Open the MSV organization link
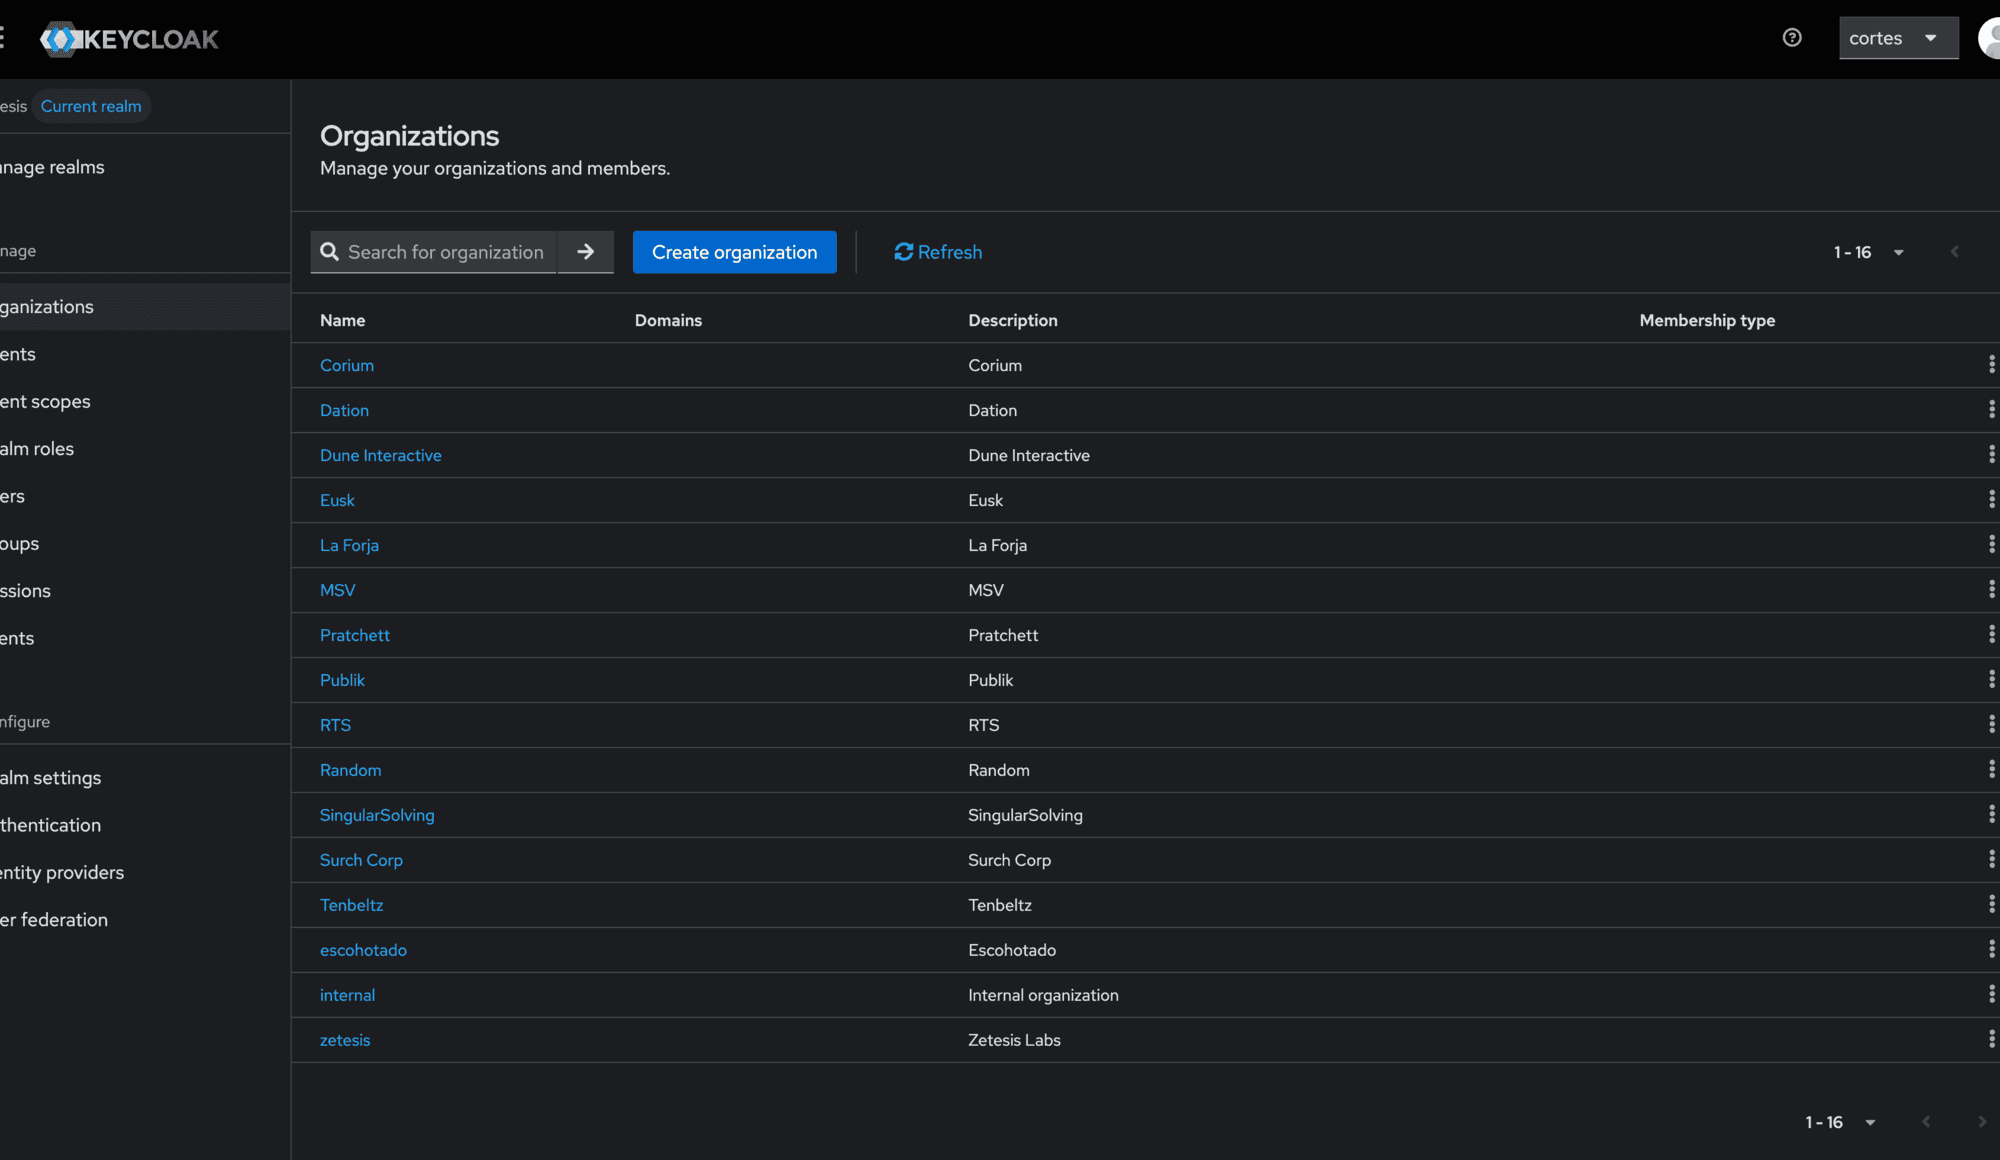 (338, 590)
